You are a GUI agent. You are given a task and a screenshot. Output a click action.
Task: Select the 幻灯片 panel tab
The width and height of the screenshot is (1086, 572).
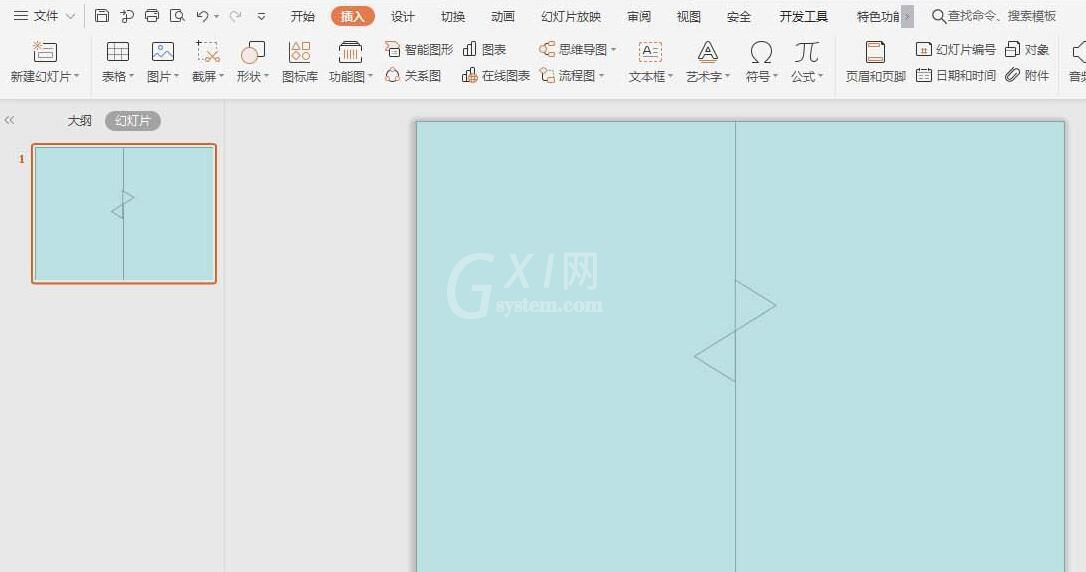[132, 120]
